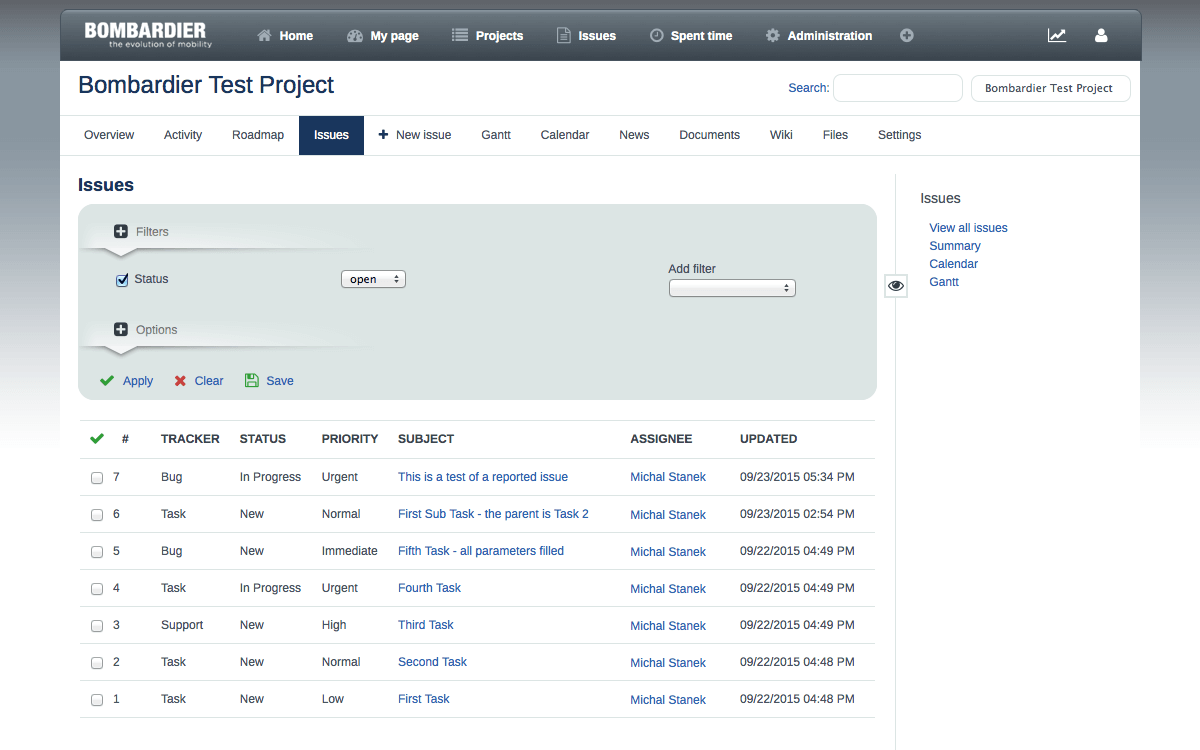Open the user account icon
The width and height of the screenshot is (1200, 750).
coord(1101,35)
